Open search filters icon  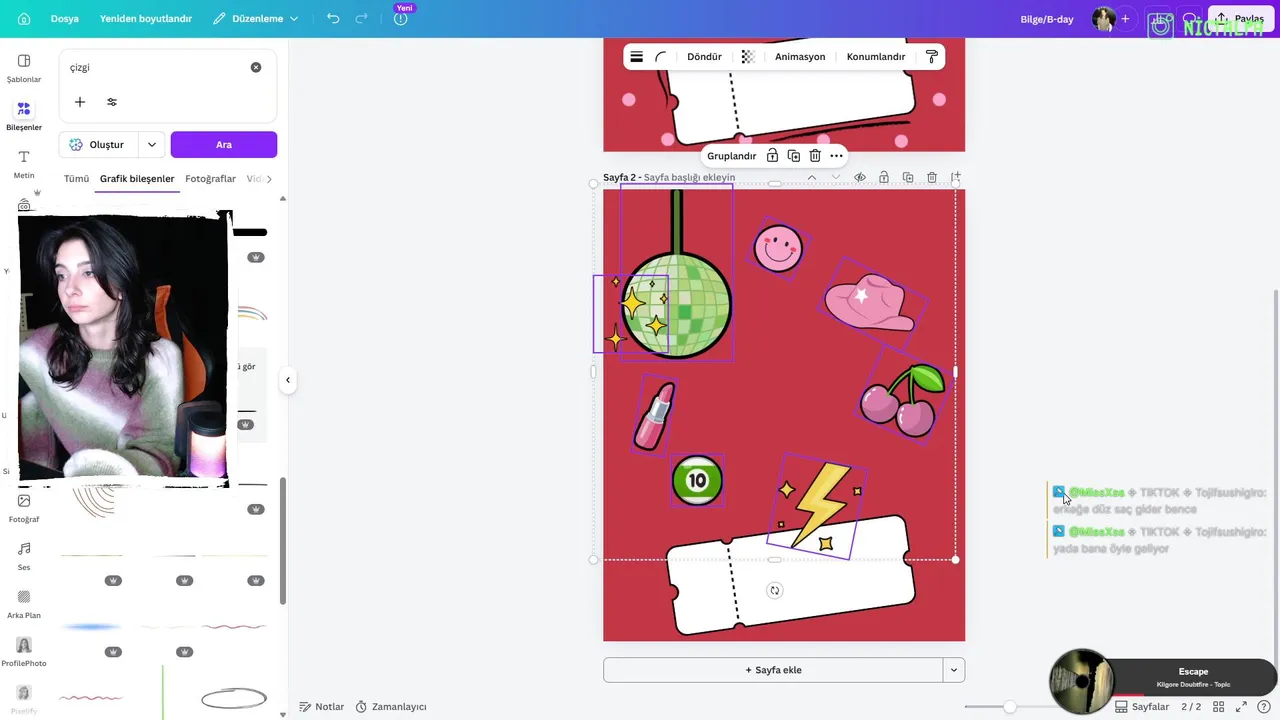coord(112,102)
